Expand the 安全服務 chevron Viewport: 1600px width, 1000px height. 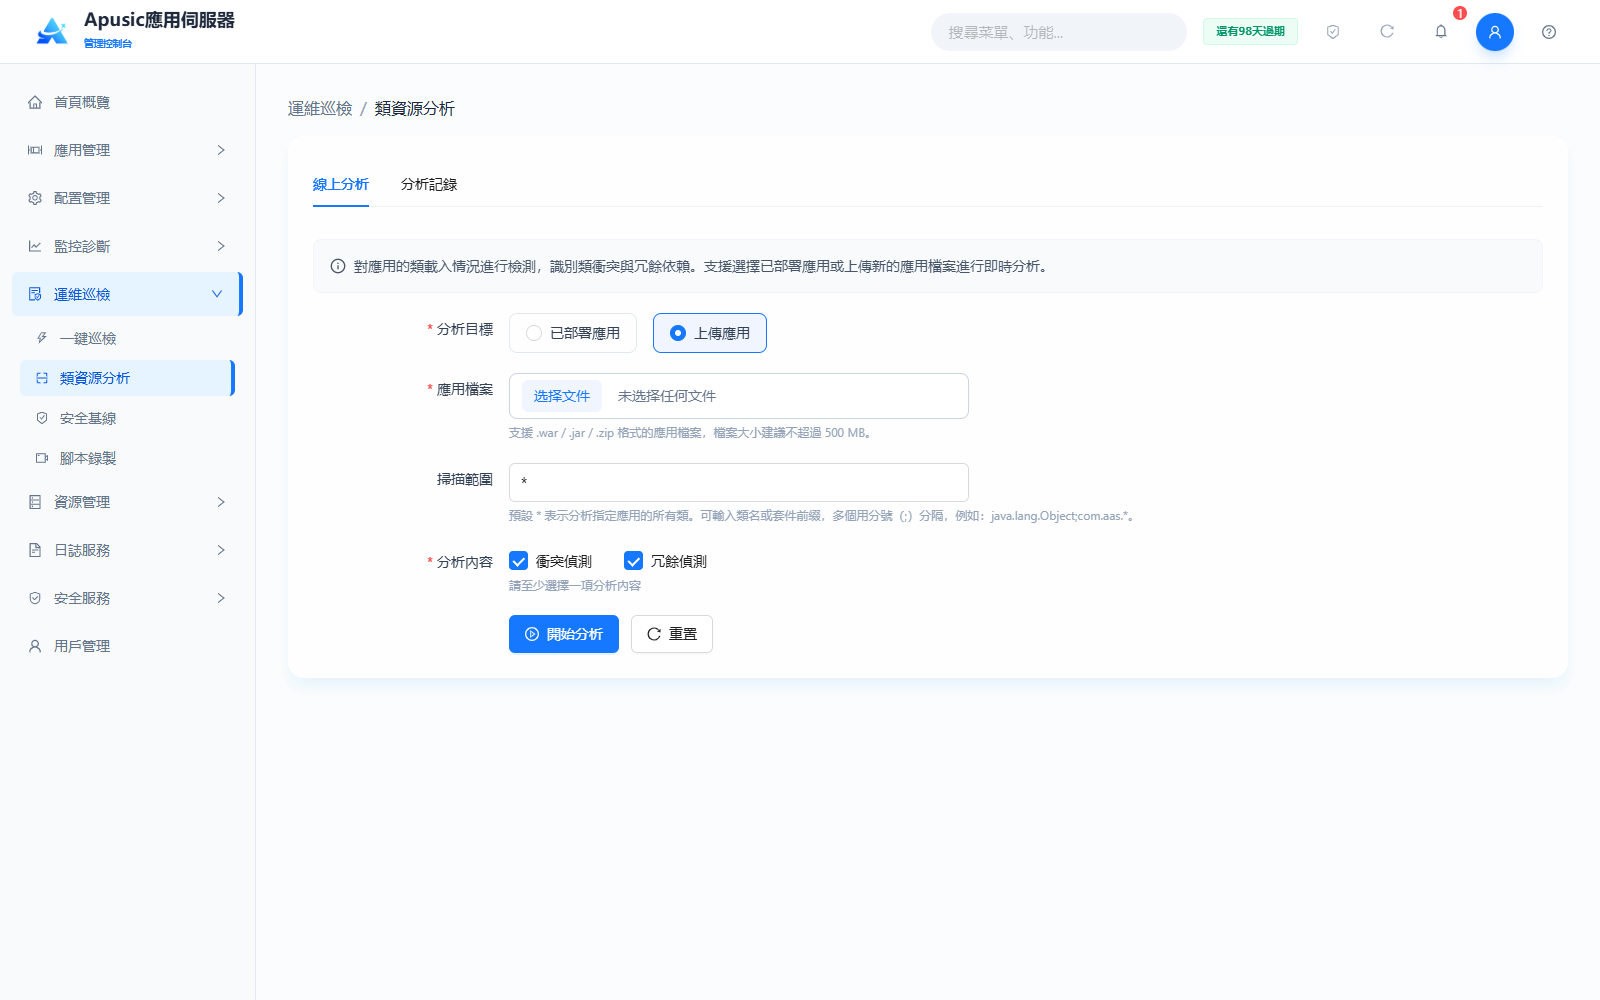coord(221,598)
